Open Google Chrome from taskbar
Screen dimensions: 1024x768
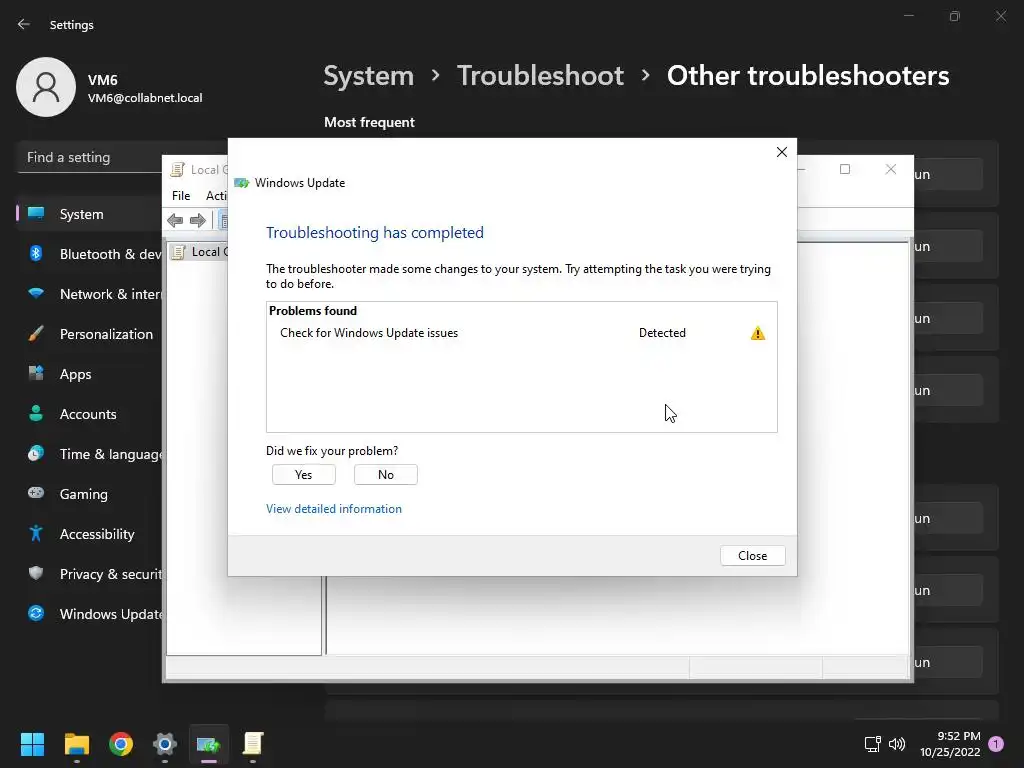click(121, 744)
